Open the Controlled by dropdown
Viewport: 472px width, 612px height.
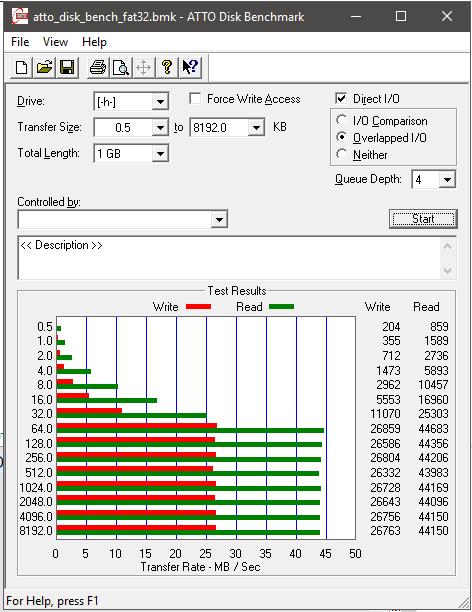tap(219, 219)
